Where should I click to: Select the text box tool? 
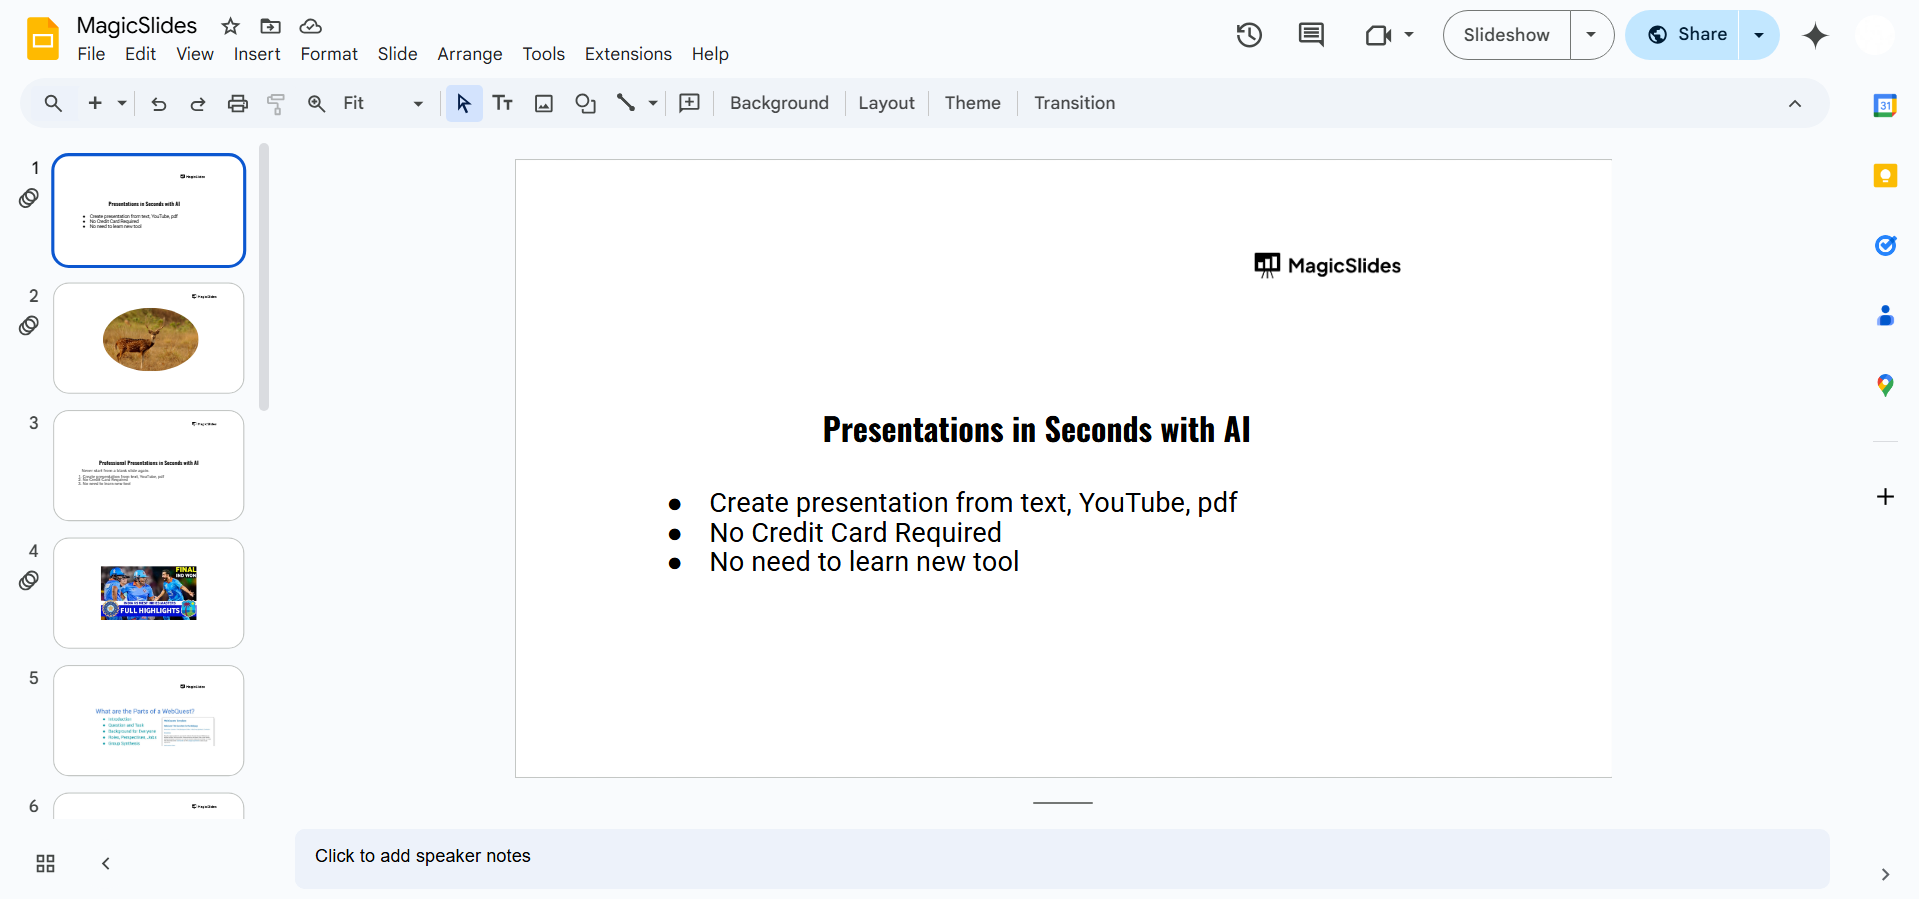click(x=503, y=103)
